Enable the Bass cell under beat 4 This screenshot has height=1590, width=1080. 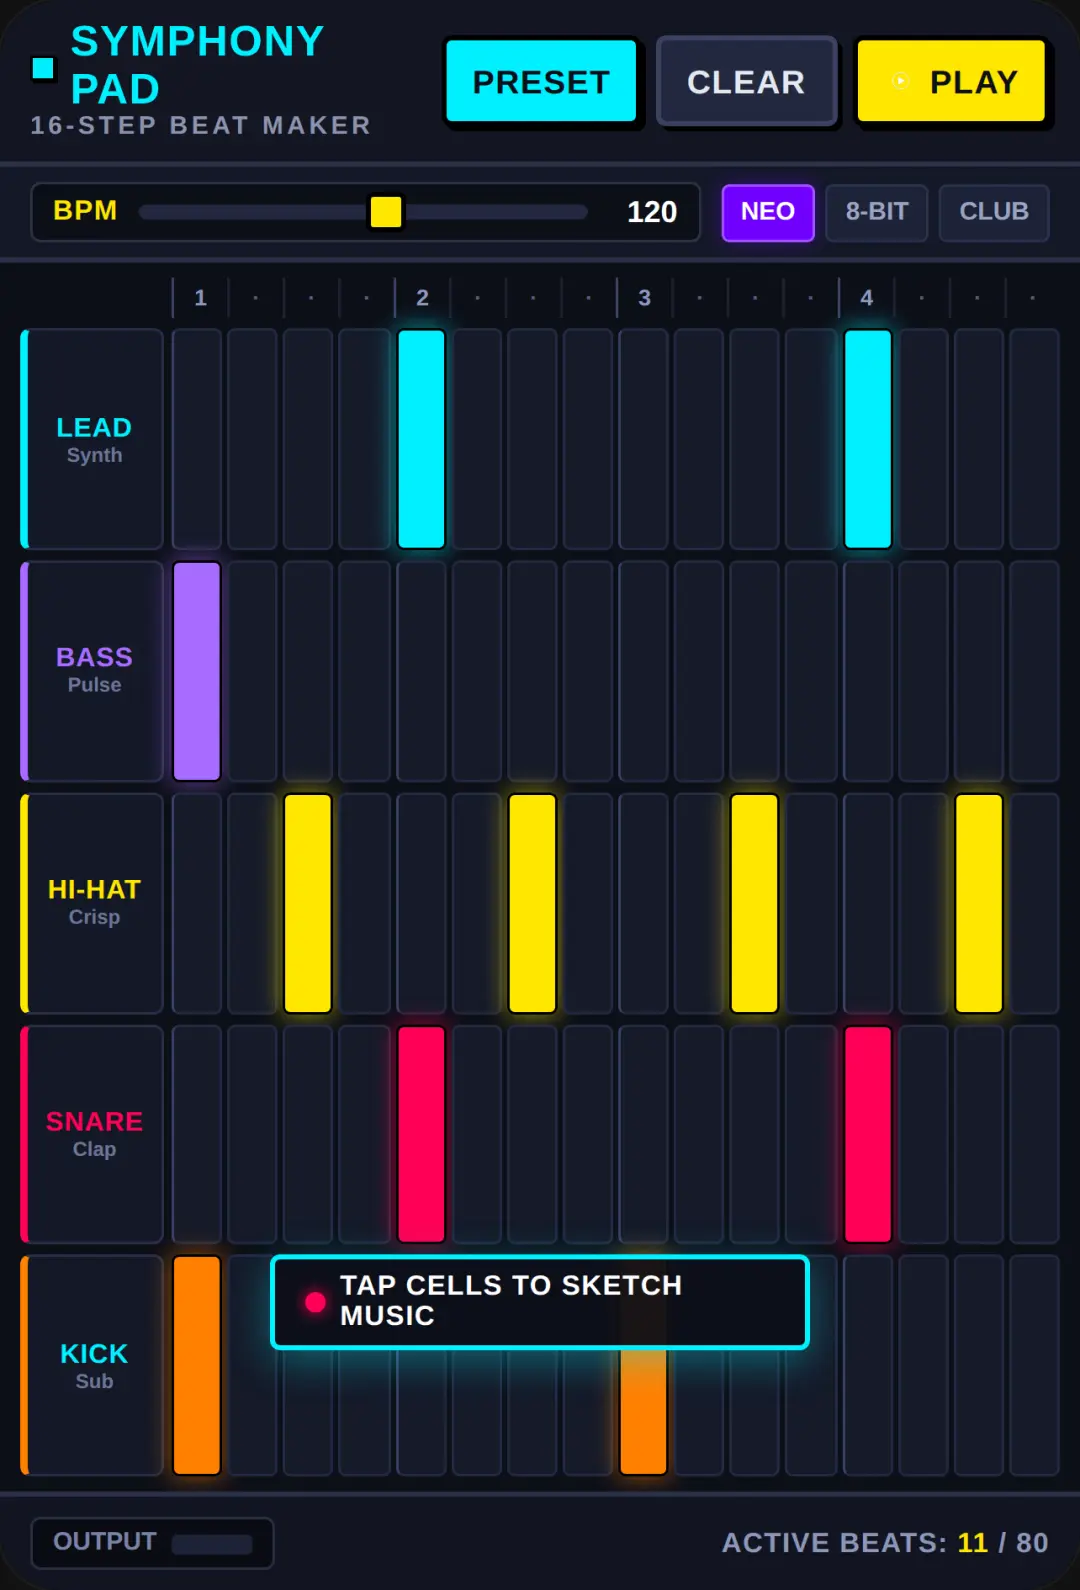coord(868,671)
